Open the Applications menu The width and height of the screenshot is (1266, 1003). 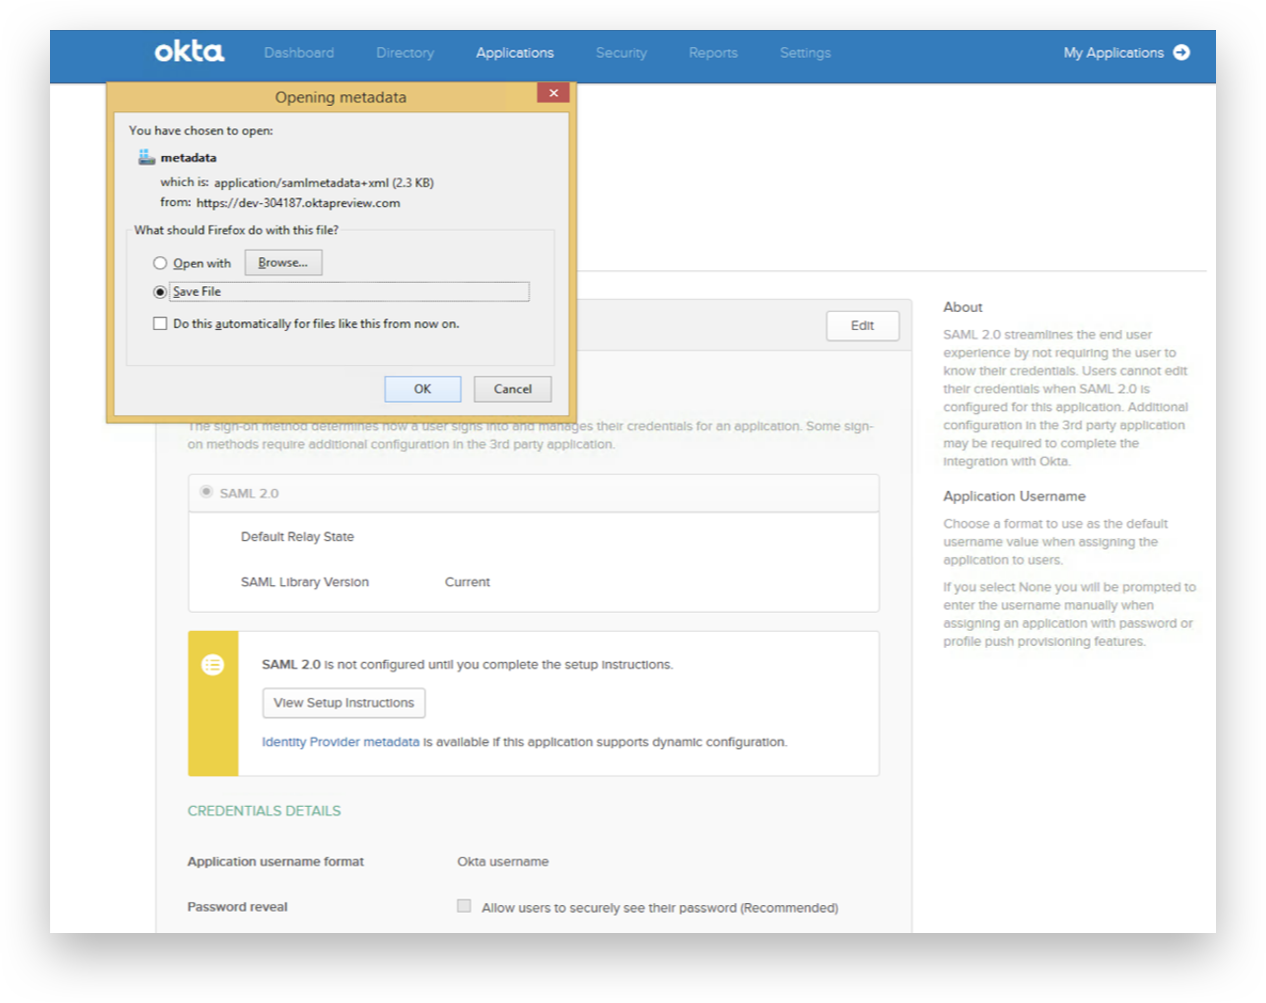pos(515,53)
